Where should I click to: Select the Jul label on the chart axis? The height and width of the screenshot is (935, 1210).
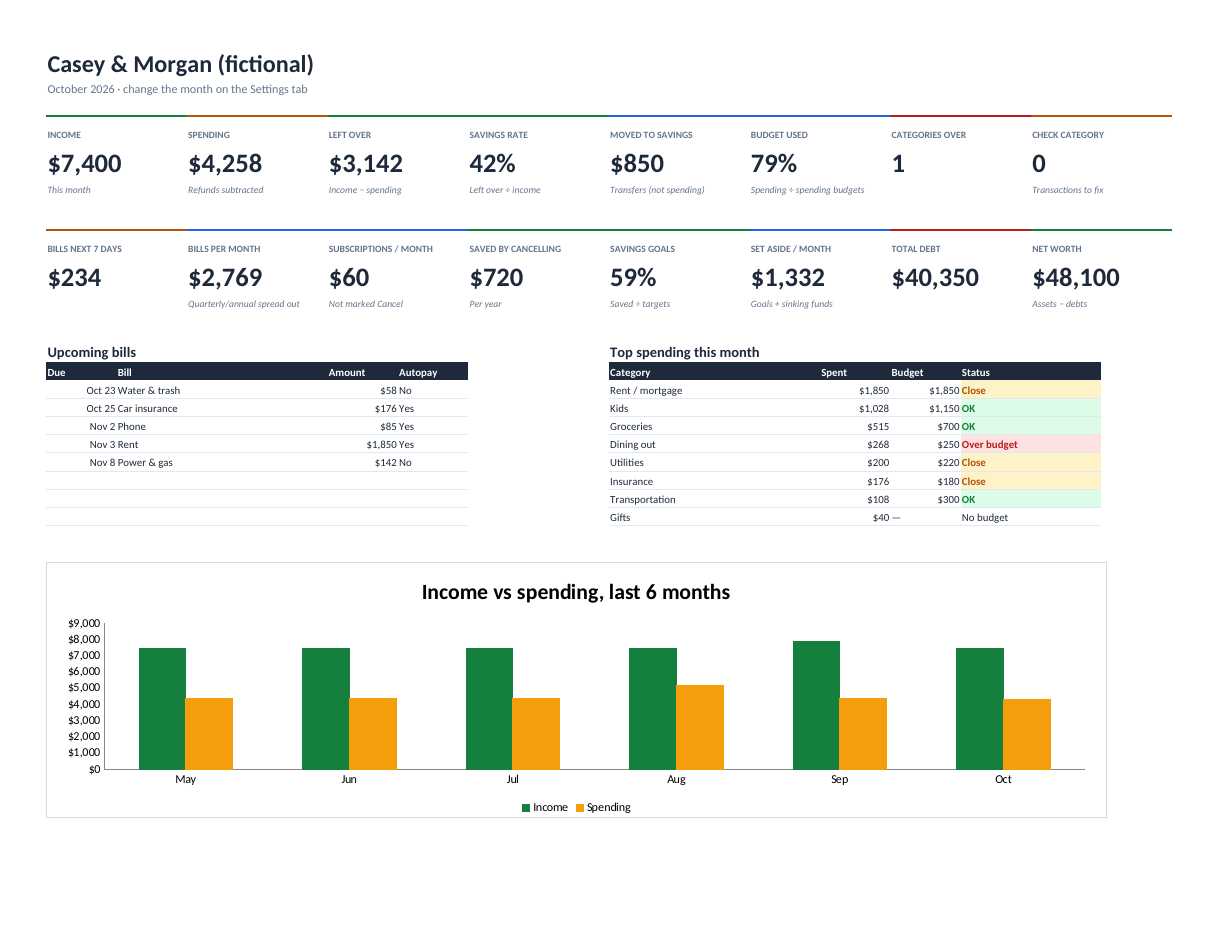[513, 780]
